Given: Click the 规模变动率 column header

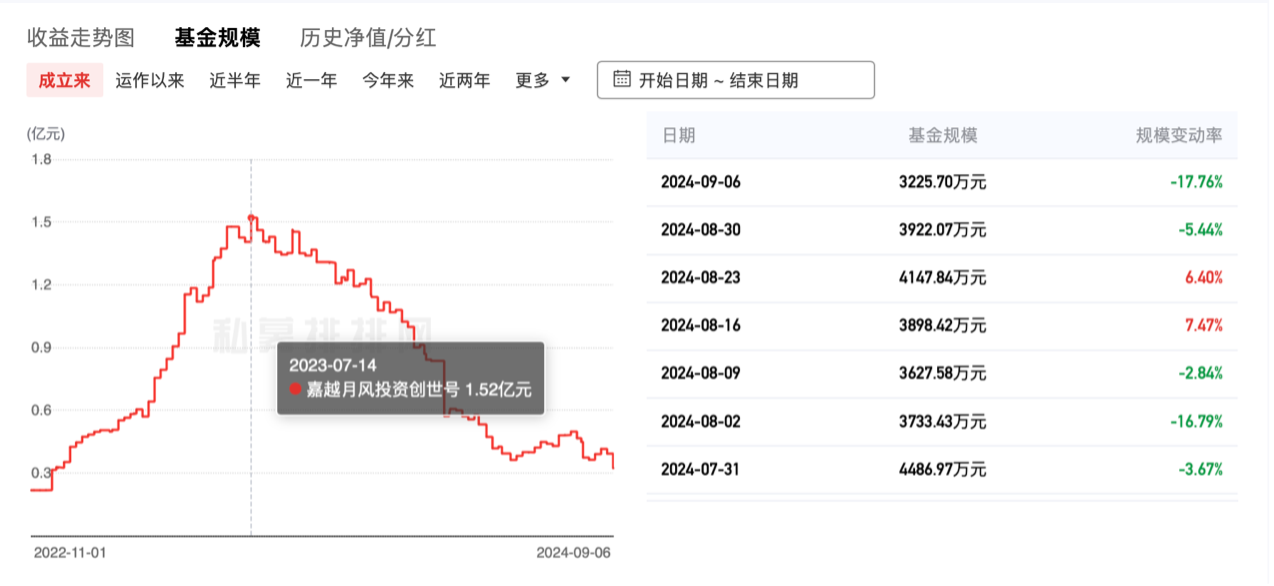Looking at the screenshot, I should (1179, 135).
